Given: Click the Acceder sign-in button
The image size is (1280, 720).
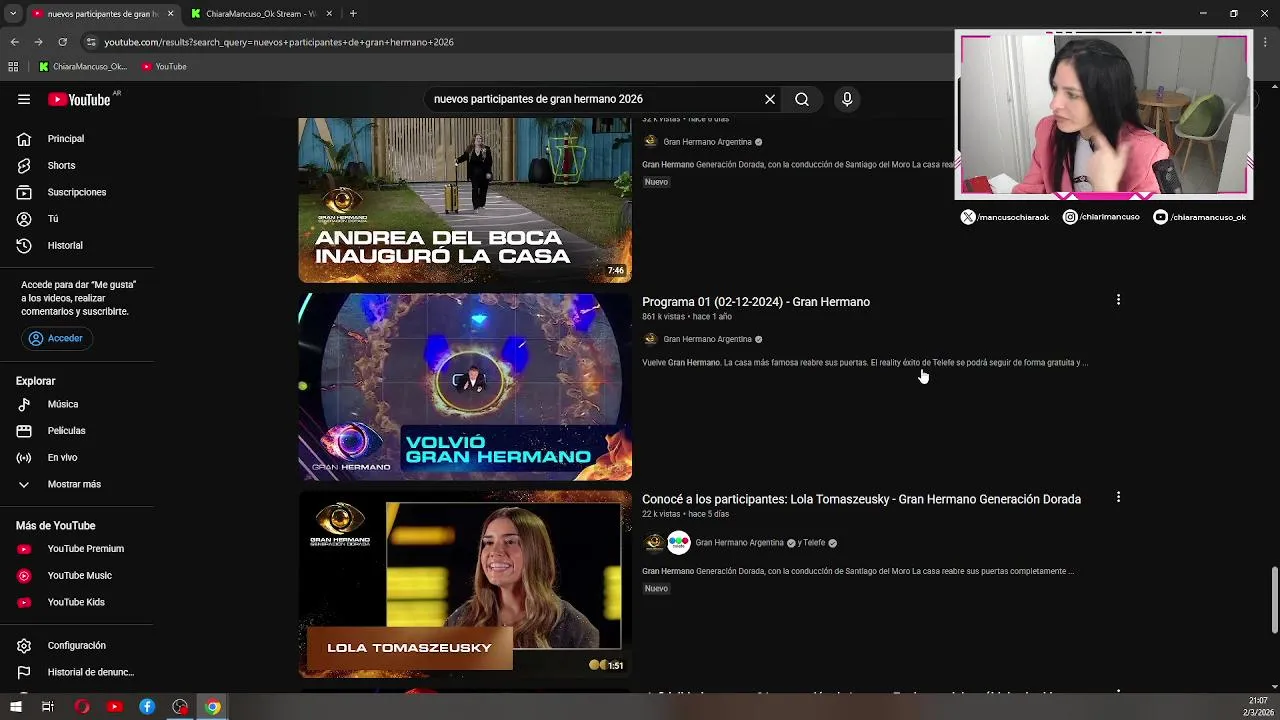Looking at the screenshot, I should pos(56,338).
